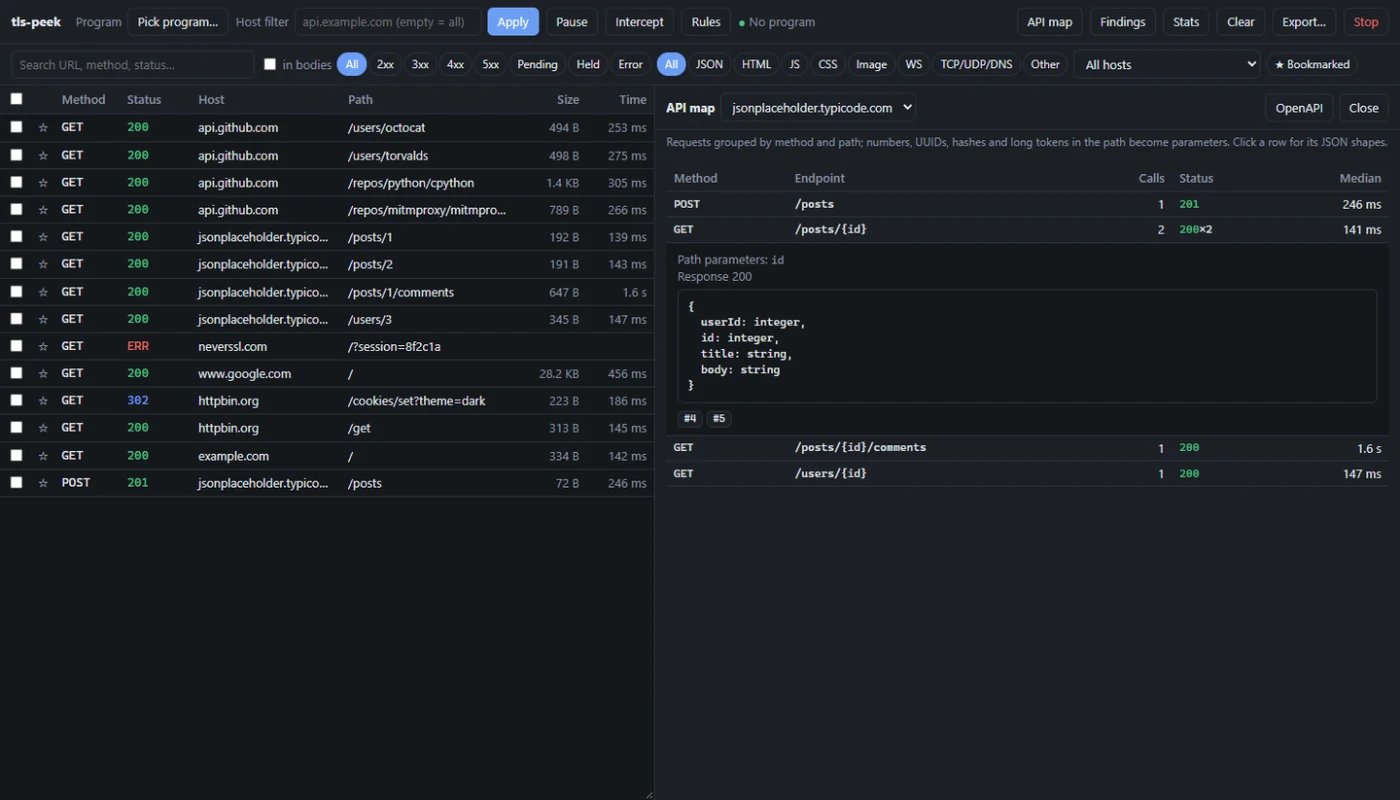Star the /users/torvalds request row
The width and height of the screenshot is (1400, 800).
(x=43, y=155)
